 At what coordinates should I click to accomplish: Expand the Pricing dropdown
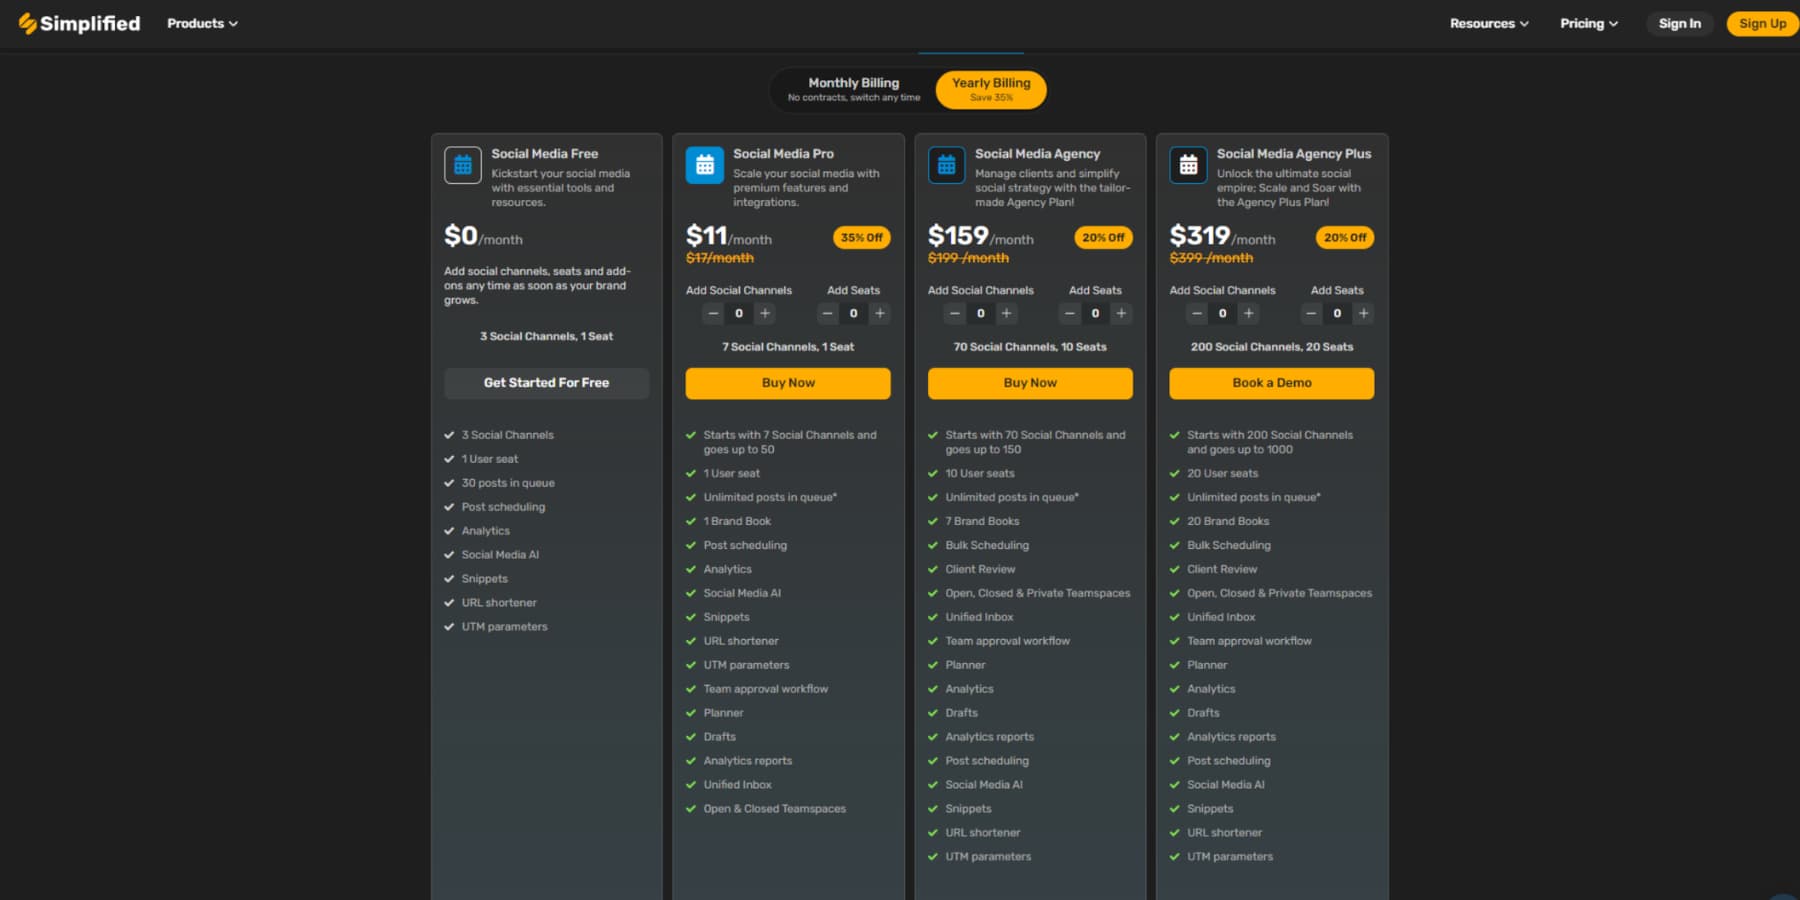click(x=1588, y=23)
